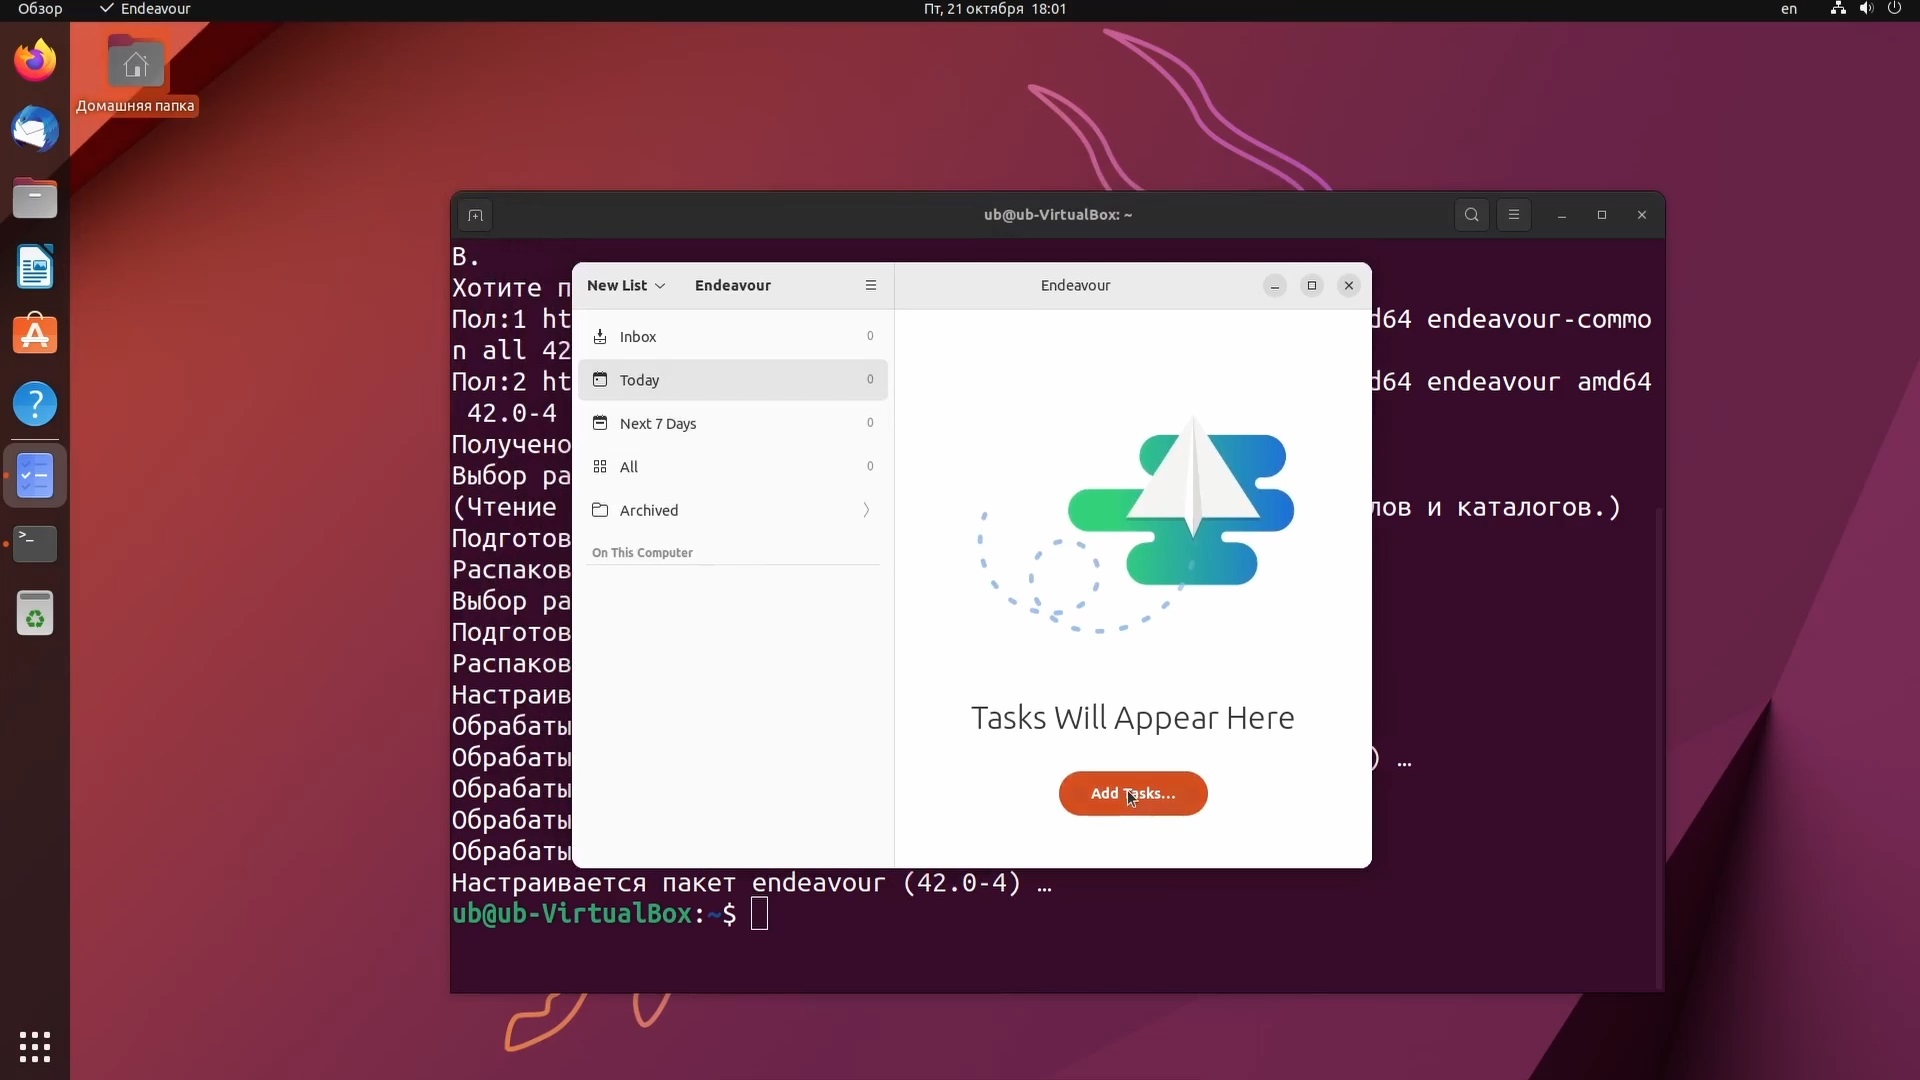Select the Today list row

733,380
